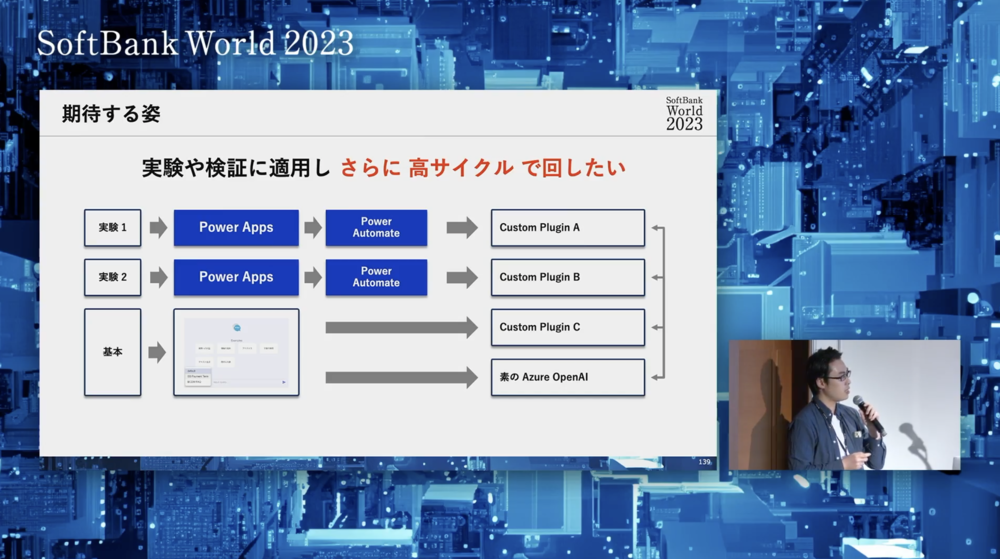Click the chat logo icon in the app screenshot
1000x559 pixels.
(237, 328)
